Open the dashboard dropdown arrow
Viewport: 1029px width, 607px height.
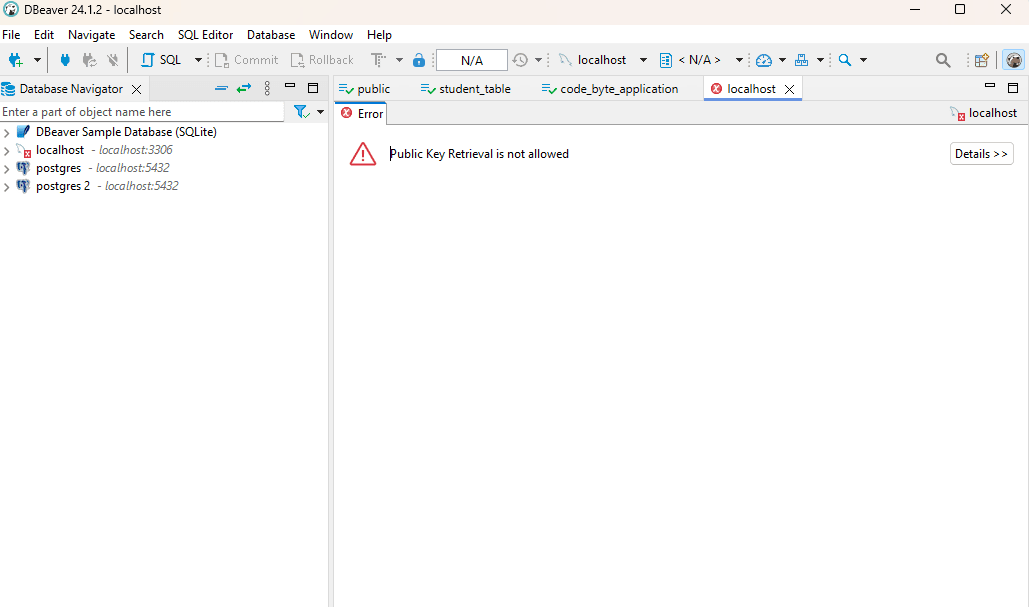click(782, 60)
